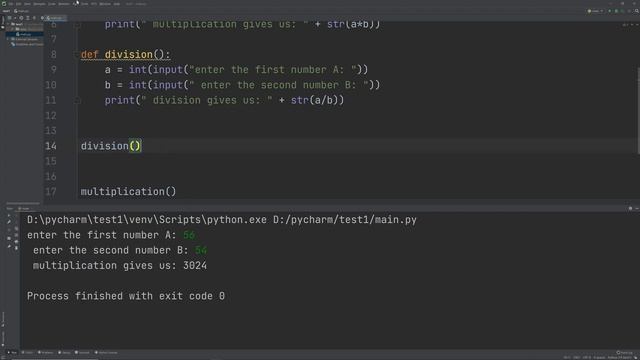Click test1 breadcrumb in navigation bar
This screenshot has height=360, width=640.
coord(6,11)
